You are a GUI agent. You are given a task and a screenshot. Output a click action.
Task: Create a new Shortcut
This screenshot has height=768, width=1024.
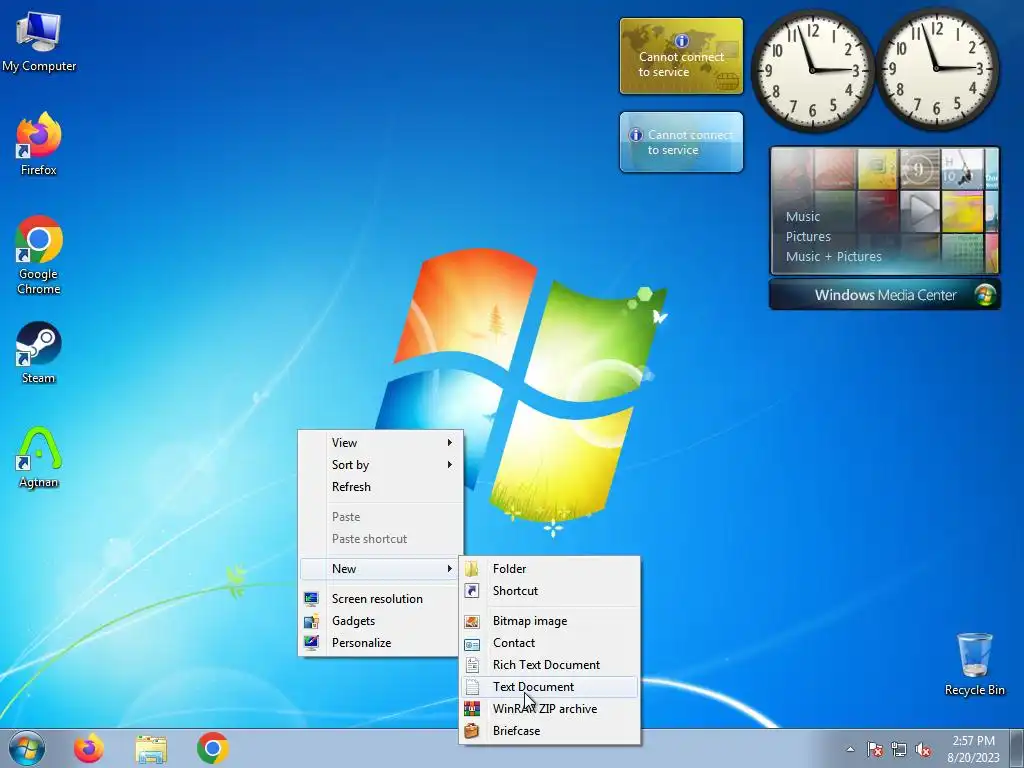click(549, 591)
